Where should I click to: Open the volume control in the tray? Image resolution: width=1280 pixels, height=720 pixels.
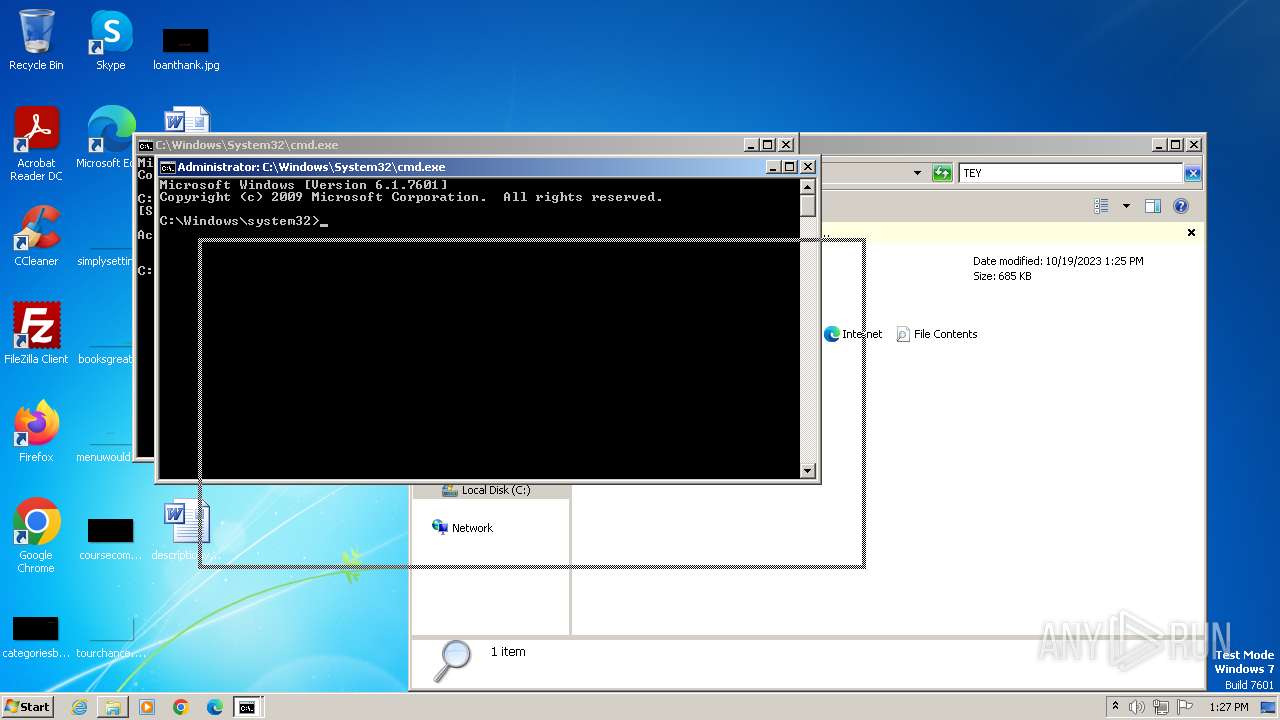1137,707
